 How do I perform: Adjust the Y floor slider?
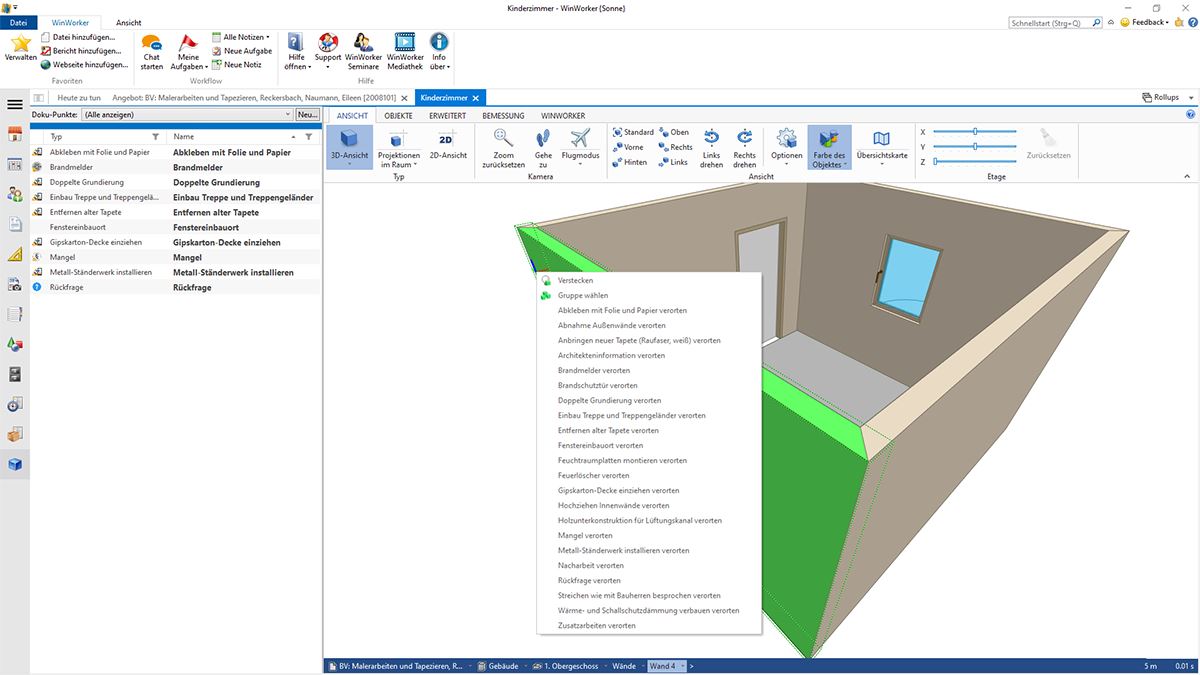click(x=975, y=147)
